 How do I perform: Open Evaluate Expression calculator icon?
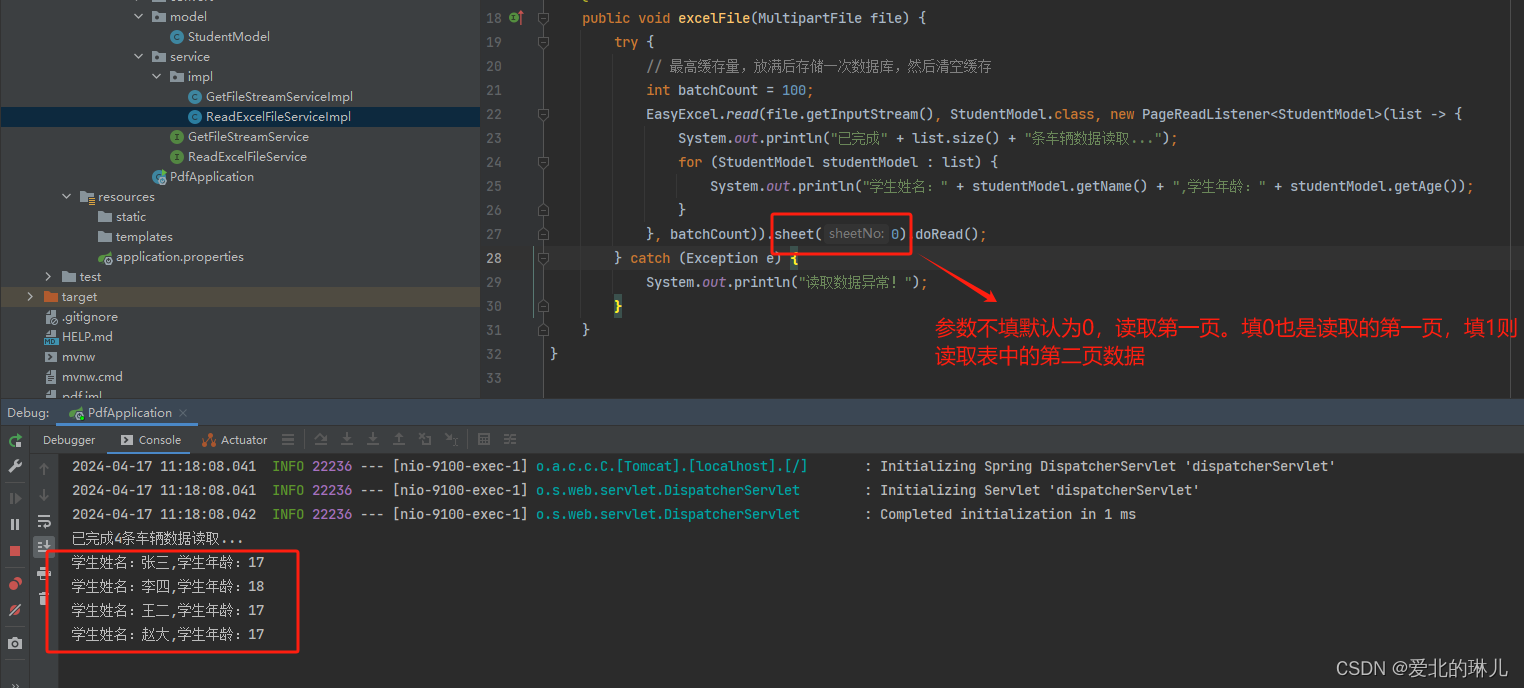(x=484, y=440)
